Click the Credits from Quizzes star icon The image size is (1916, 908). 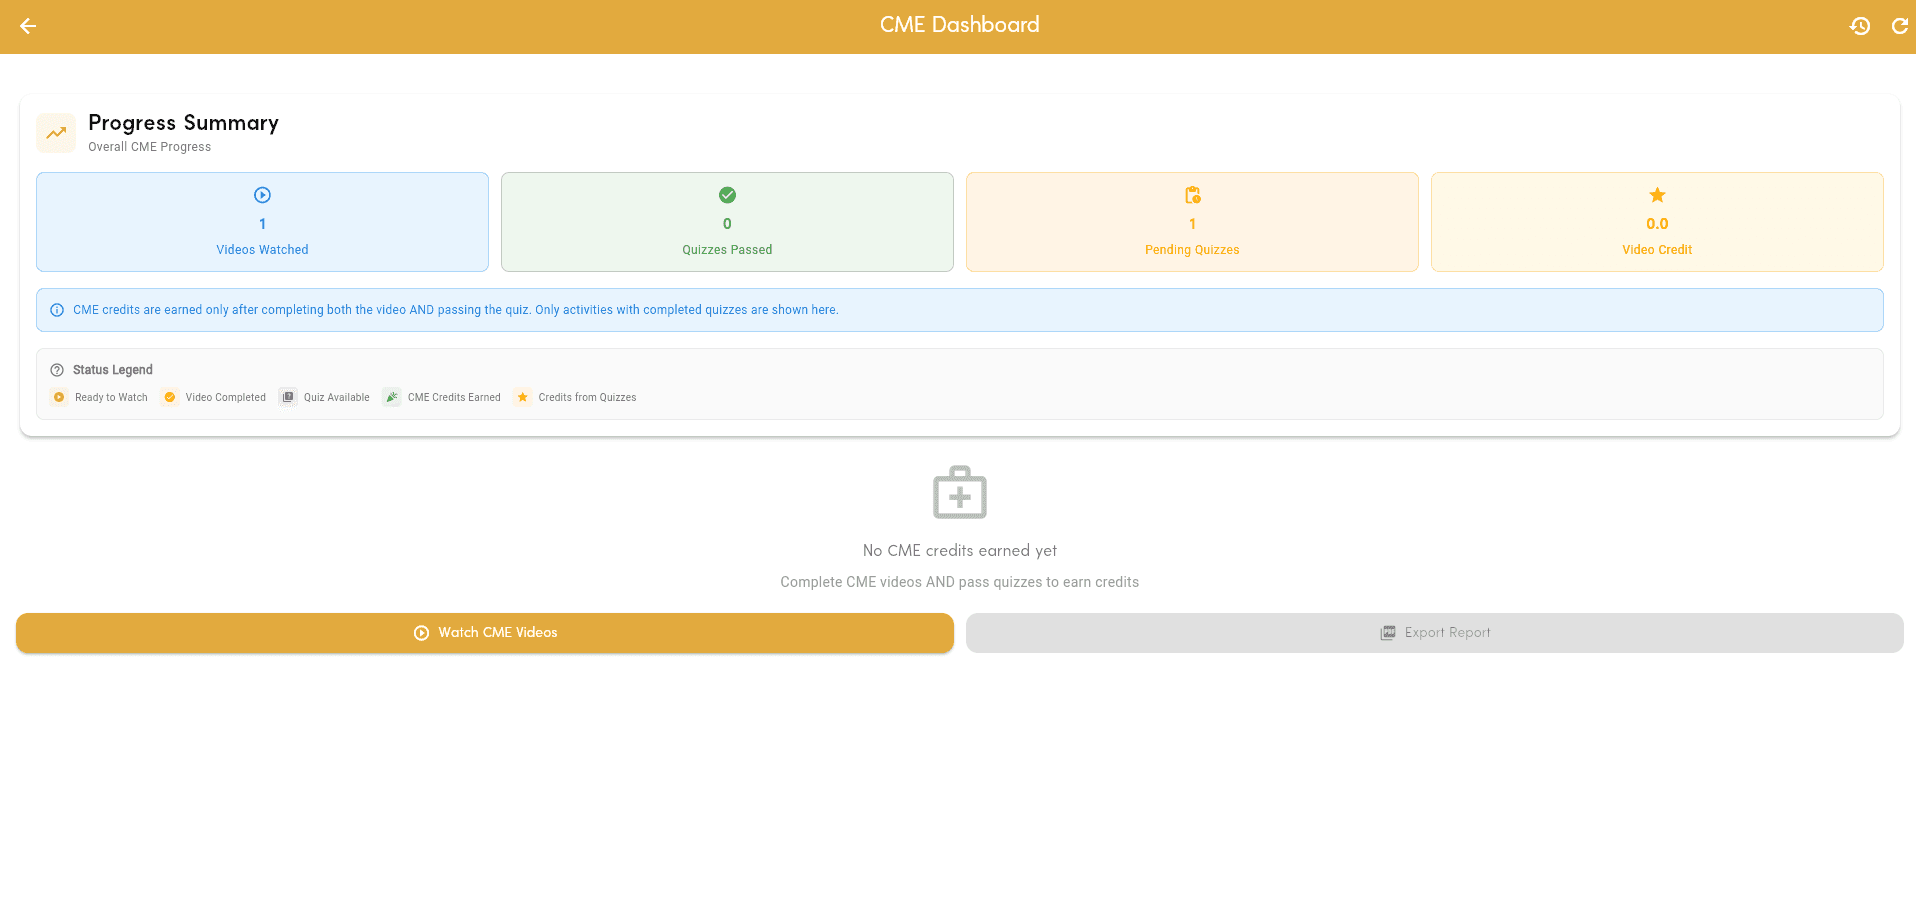point(522,397)
